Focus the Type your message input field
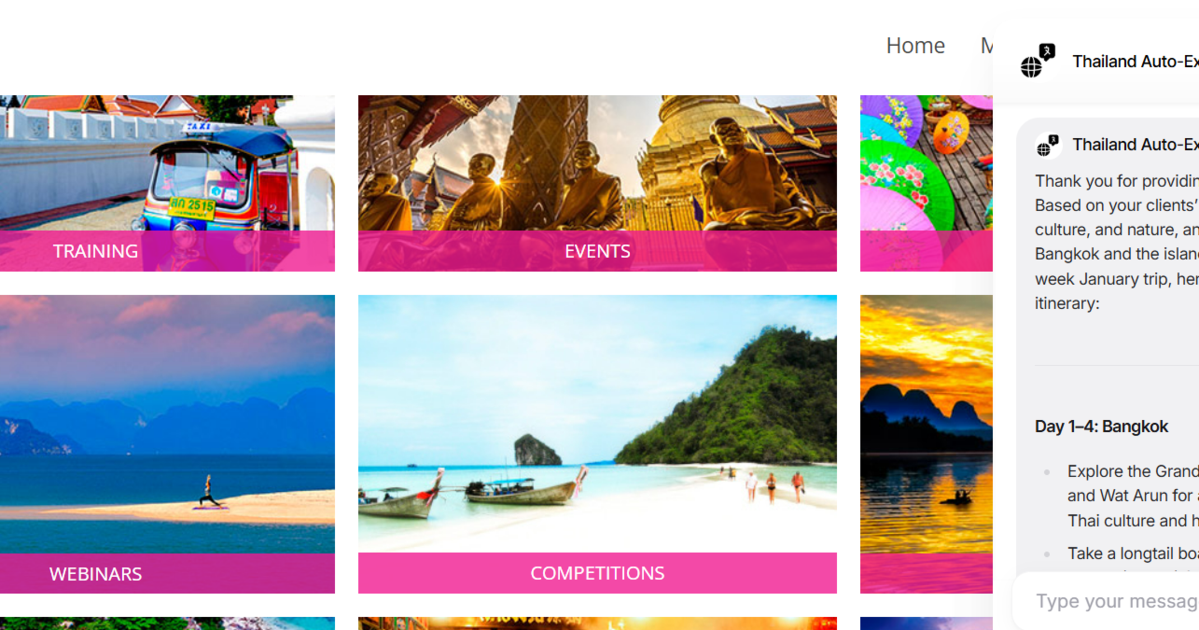Viewport: 1199px width, 630px height. (1106, 601)
